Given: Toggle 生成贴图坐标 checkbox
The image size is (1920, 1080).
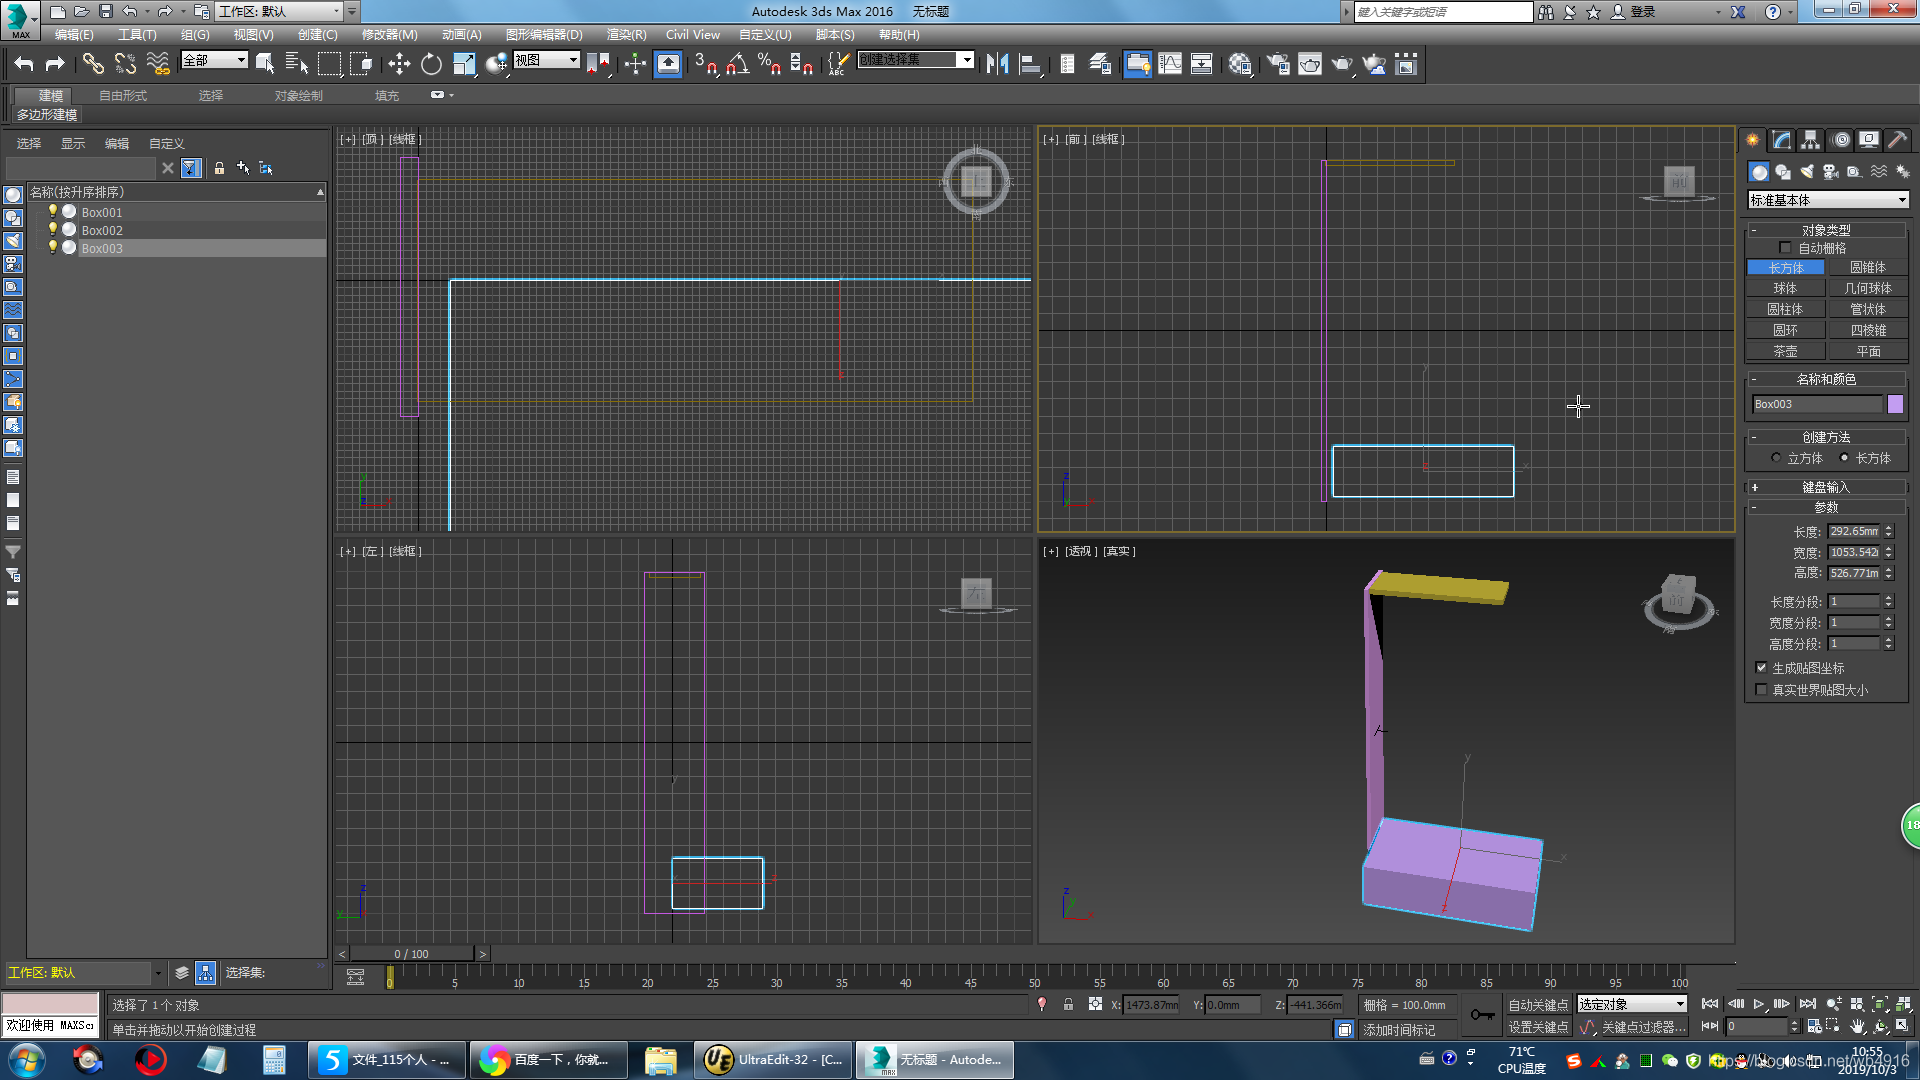Looking at the screenshot, I should (1763, 667).
